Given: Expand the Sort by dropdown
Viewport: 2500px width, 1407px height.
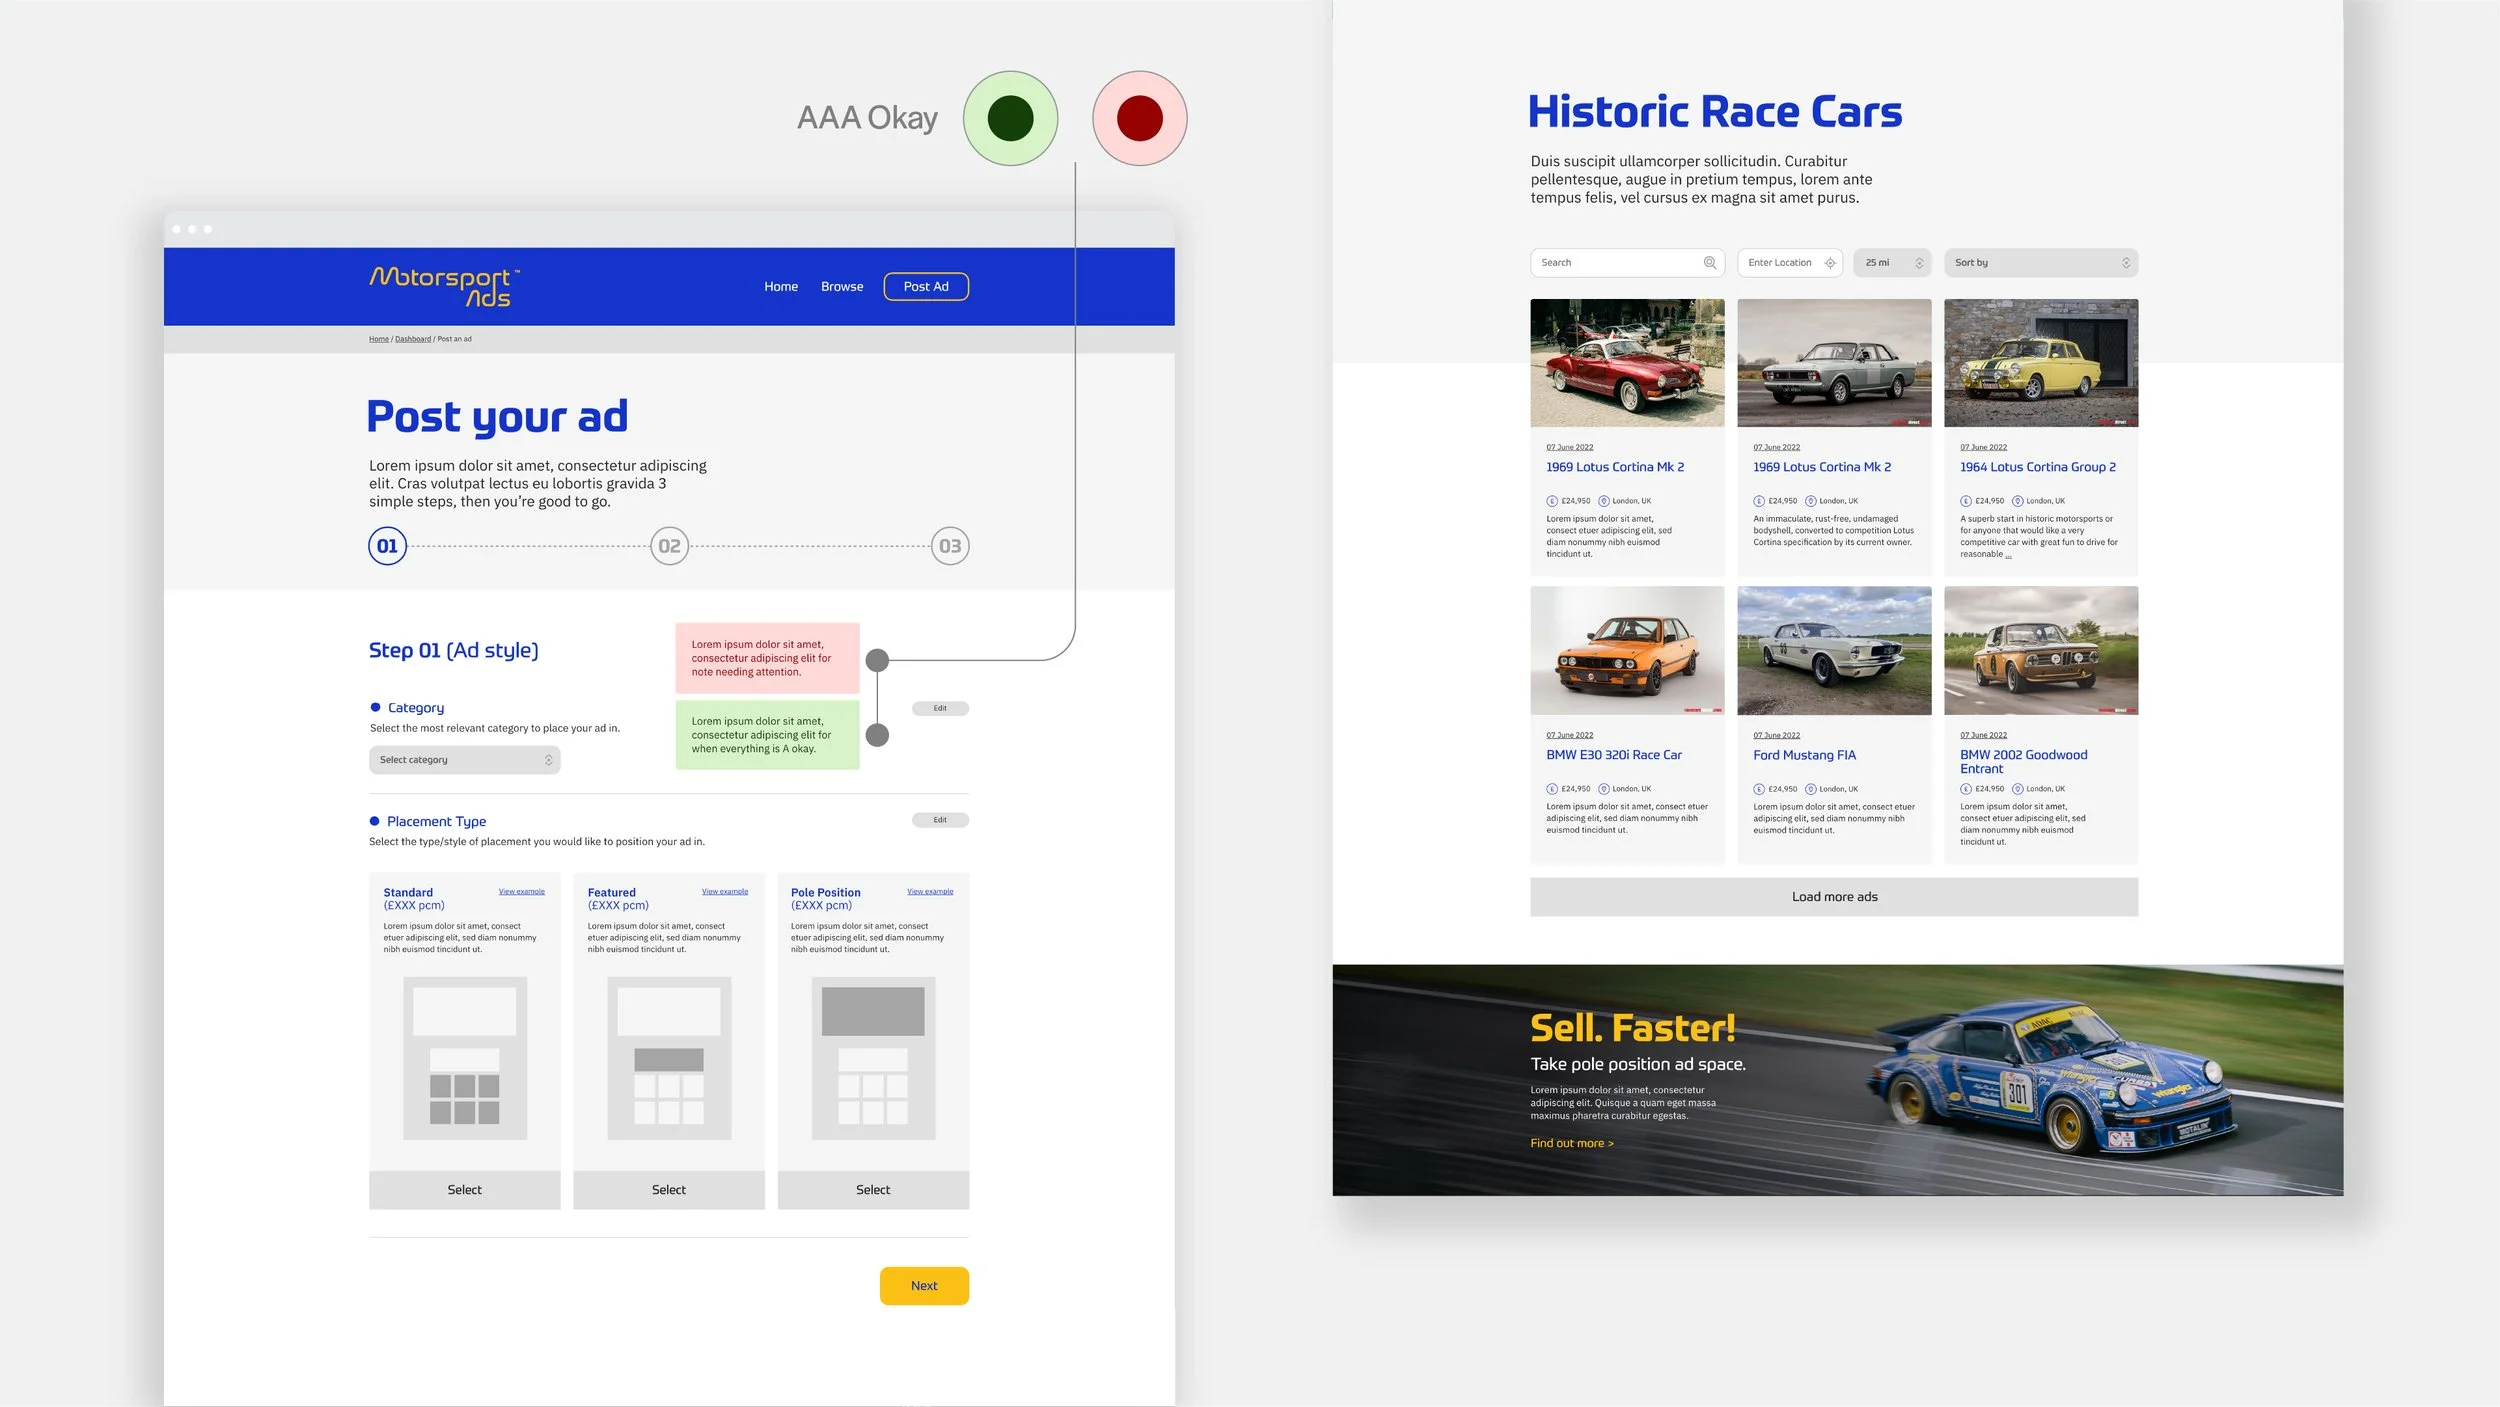Looking at the screenshot, I should [x=2040, y=263].
